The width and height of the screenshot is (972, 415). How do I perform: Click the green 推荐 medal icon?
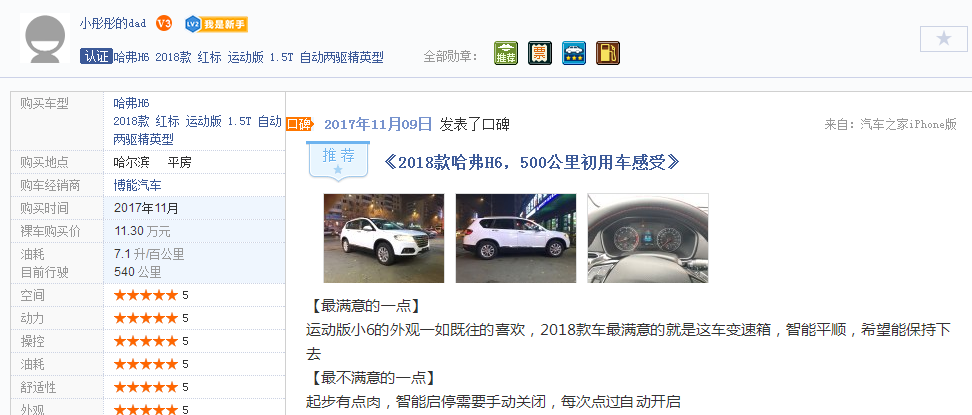click(506, 53)
